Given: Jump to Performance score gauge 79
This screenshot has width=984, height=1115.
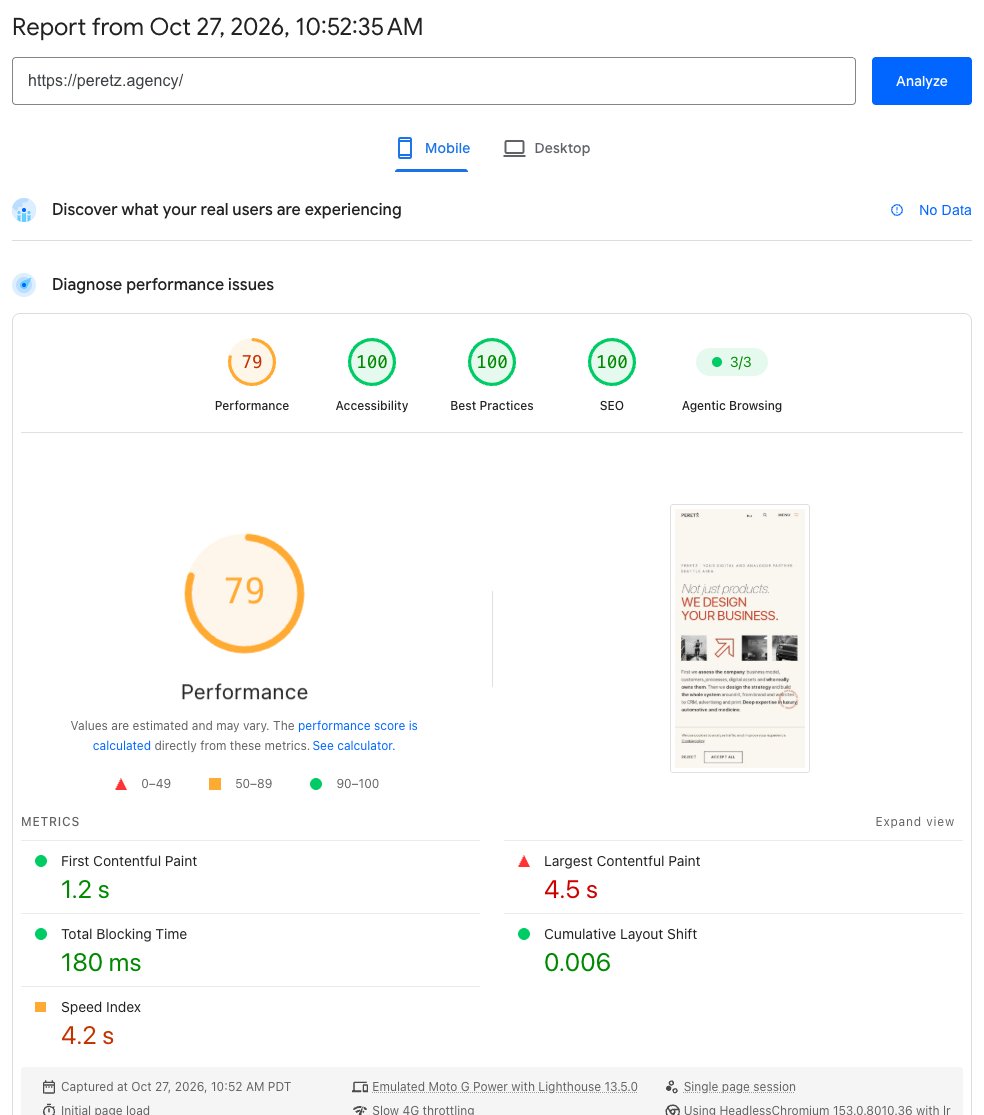Looking at the screenshot, I should coord(252,362).
